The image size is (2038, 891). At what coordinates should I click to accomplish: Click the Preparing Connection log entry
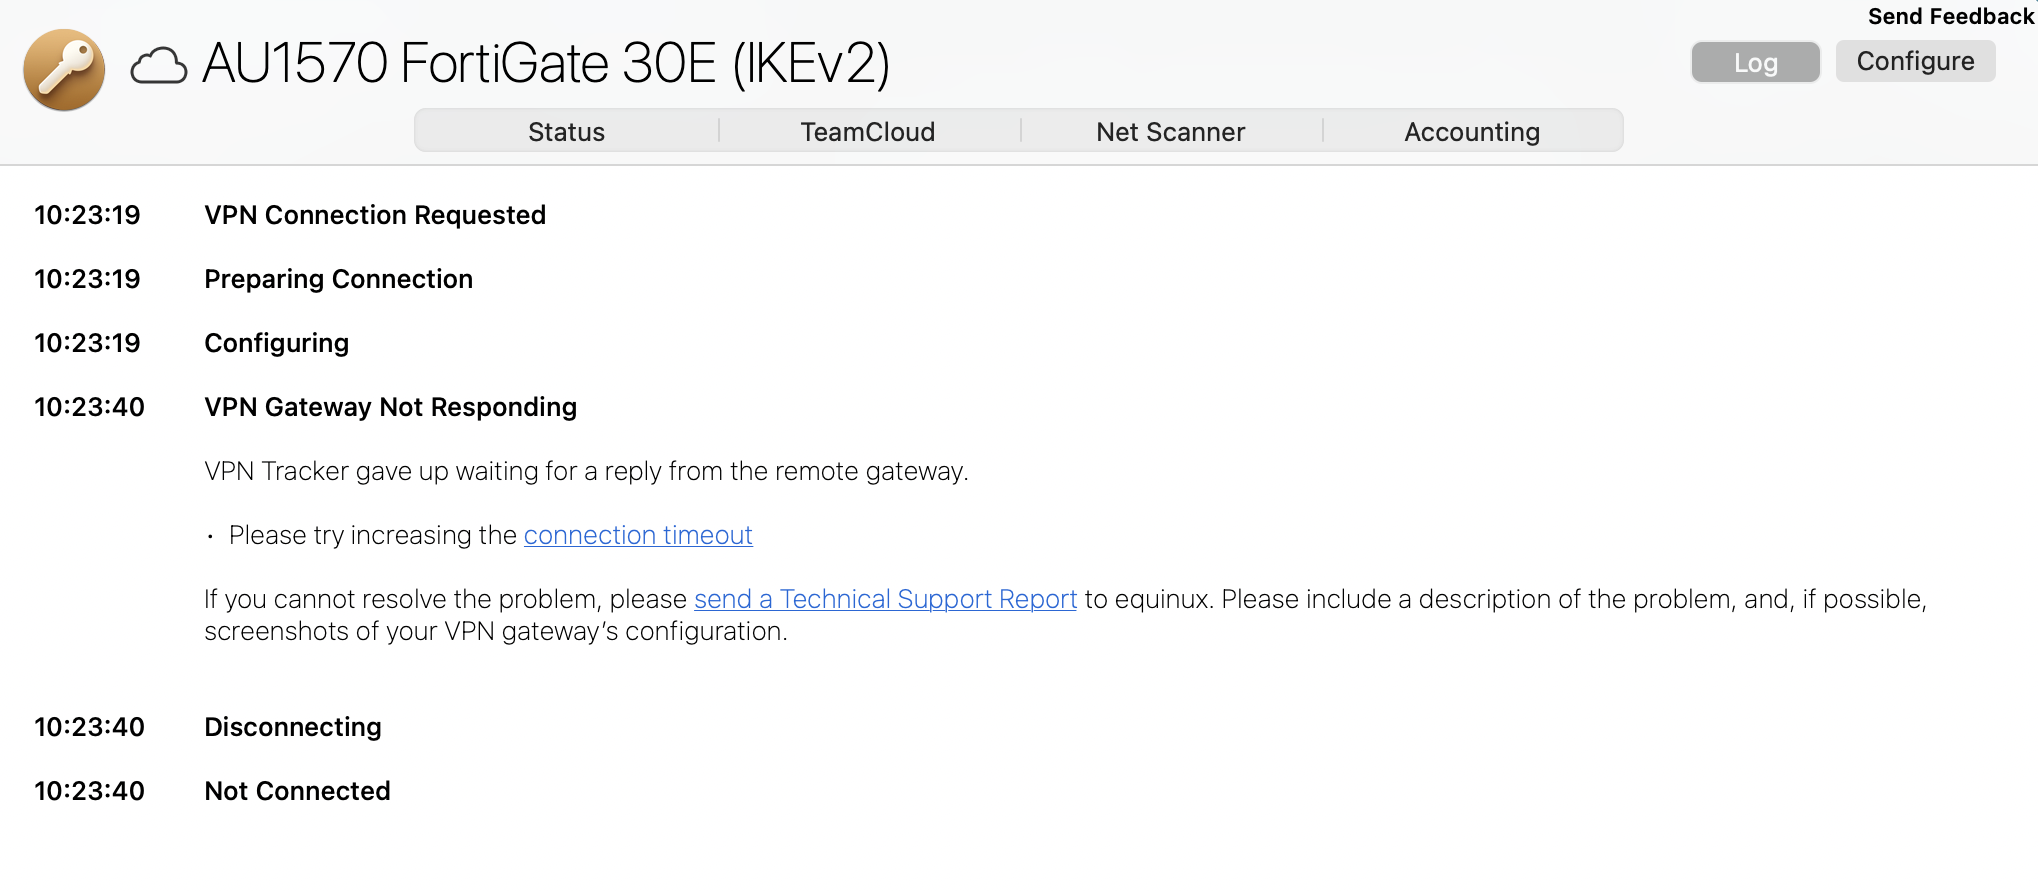coord(338,279)
